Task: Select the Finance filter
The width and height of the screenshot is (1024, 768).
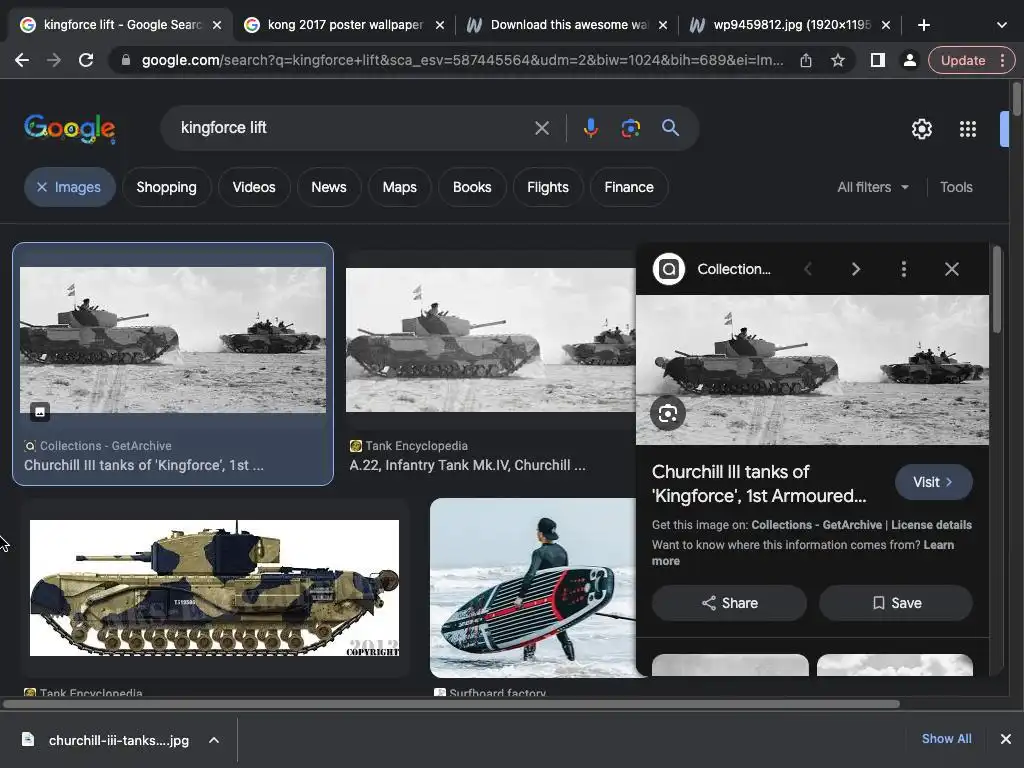Action: tap(629, 187)
